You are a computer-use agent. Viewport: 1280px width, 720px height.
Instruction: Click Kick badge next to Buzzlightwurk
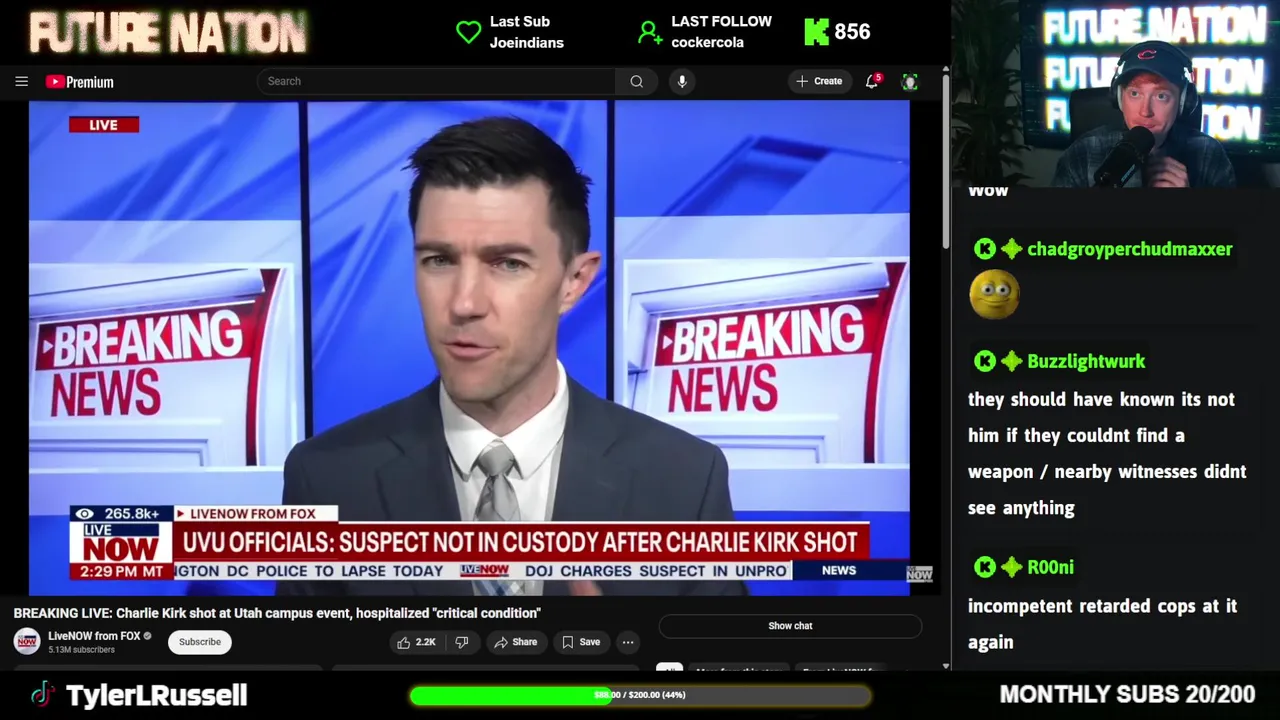pos(985,361)
